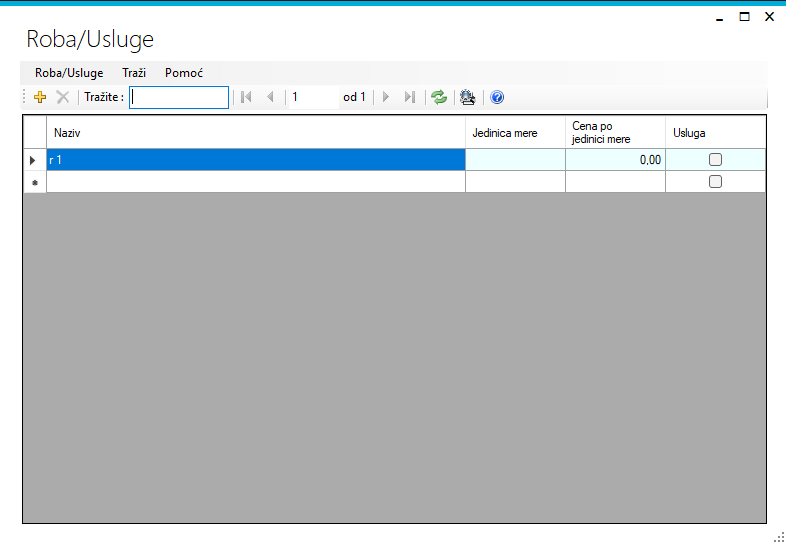Screen dimensions: 786x544
Task: Open the Pomoć menu
Action: click(x=184, y=73)
